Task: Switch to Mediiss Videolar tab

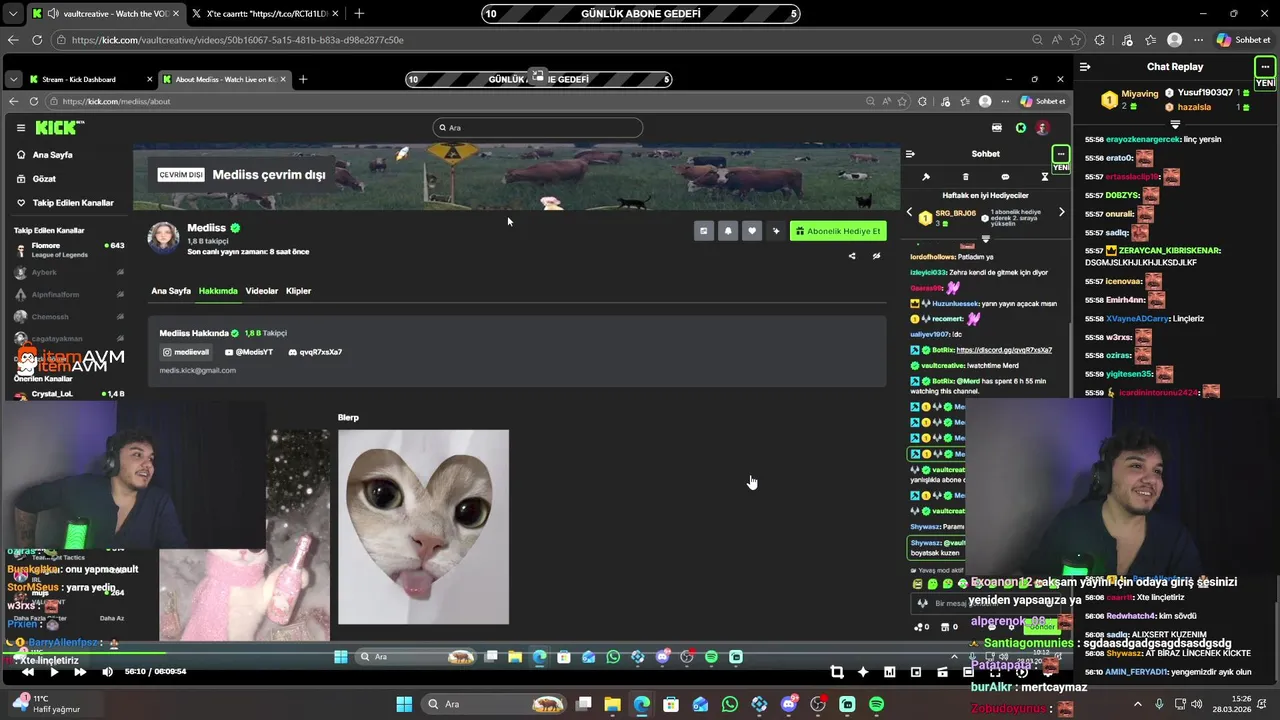Action: point(262,291)
